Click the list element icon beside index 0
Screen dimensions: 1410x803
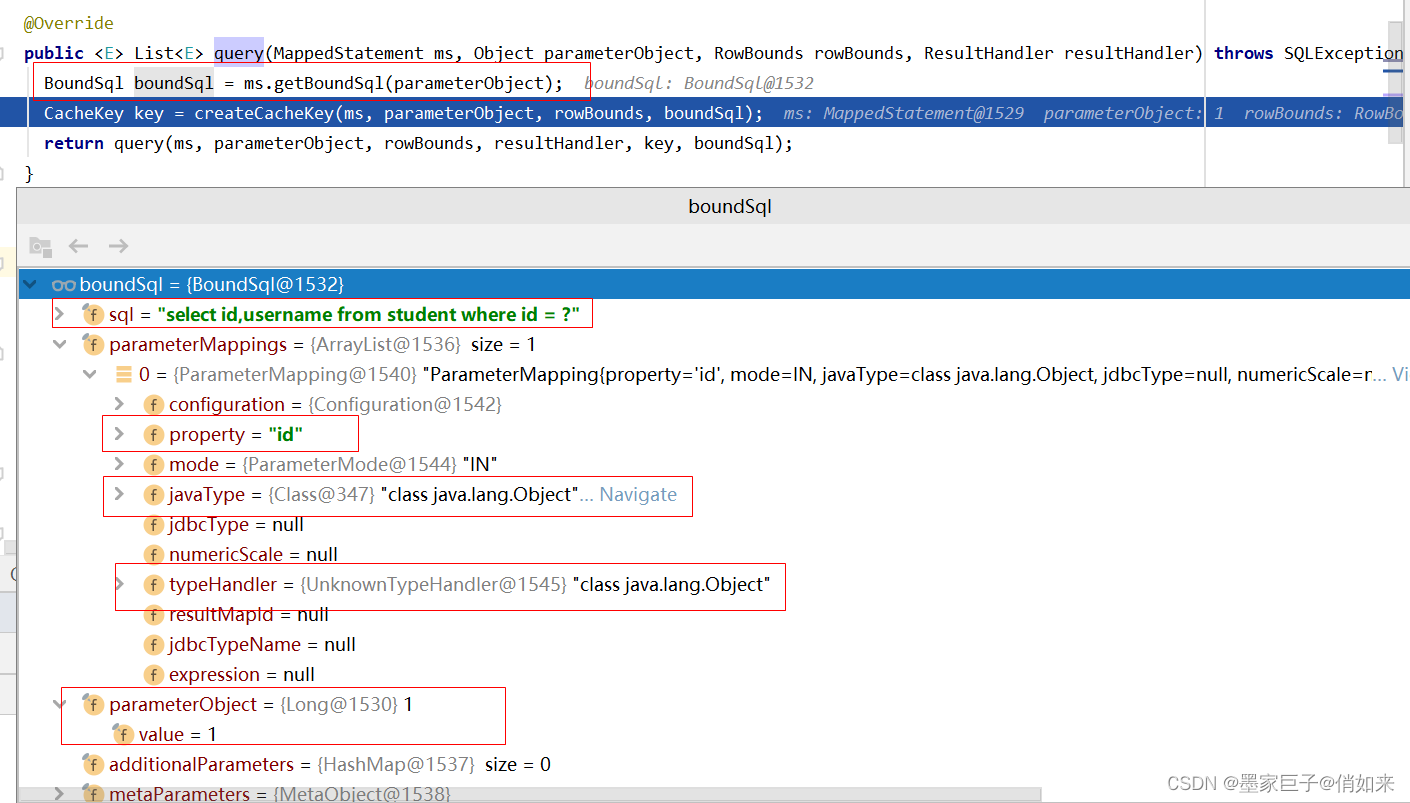124,375
